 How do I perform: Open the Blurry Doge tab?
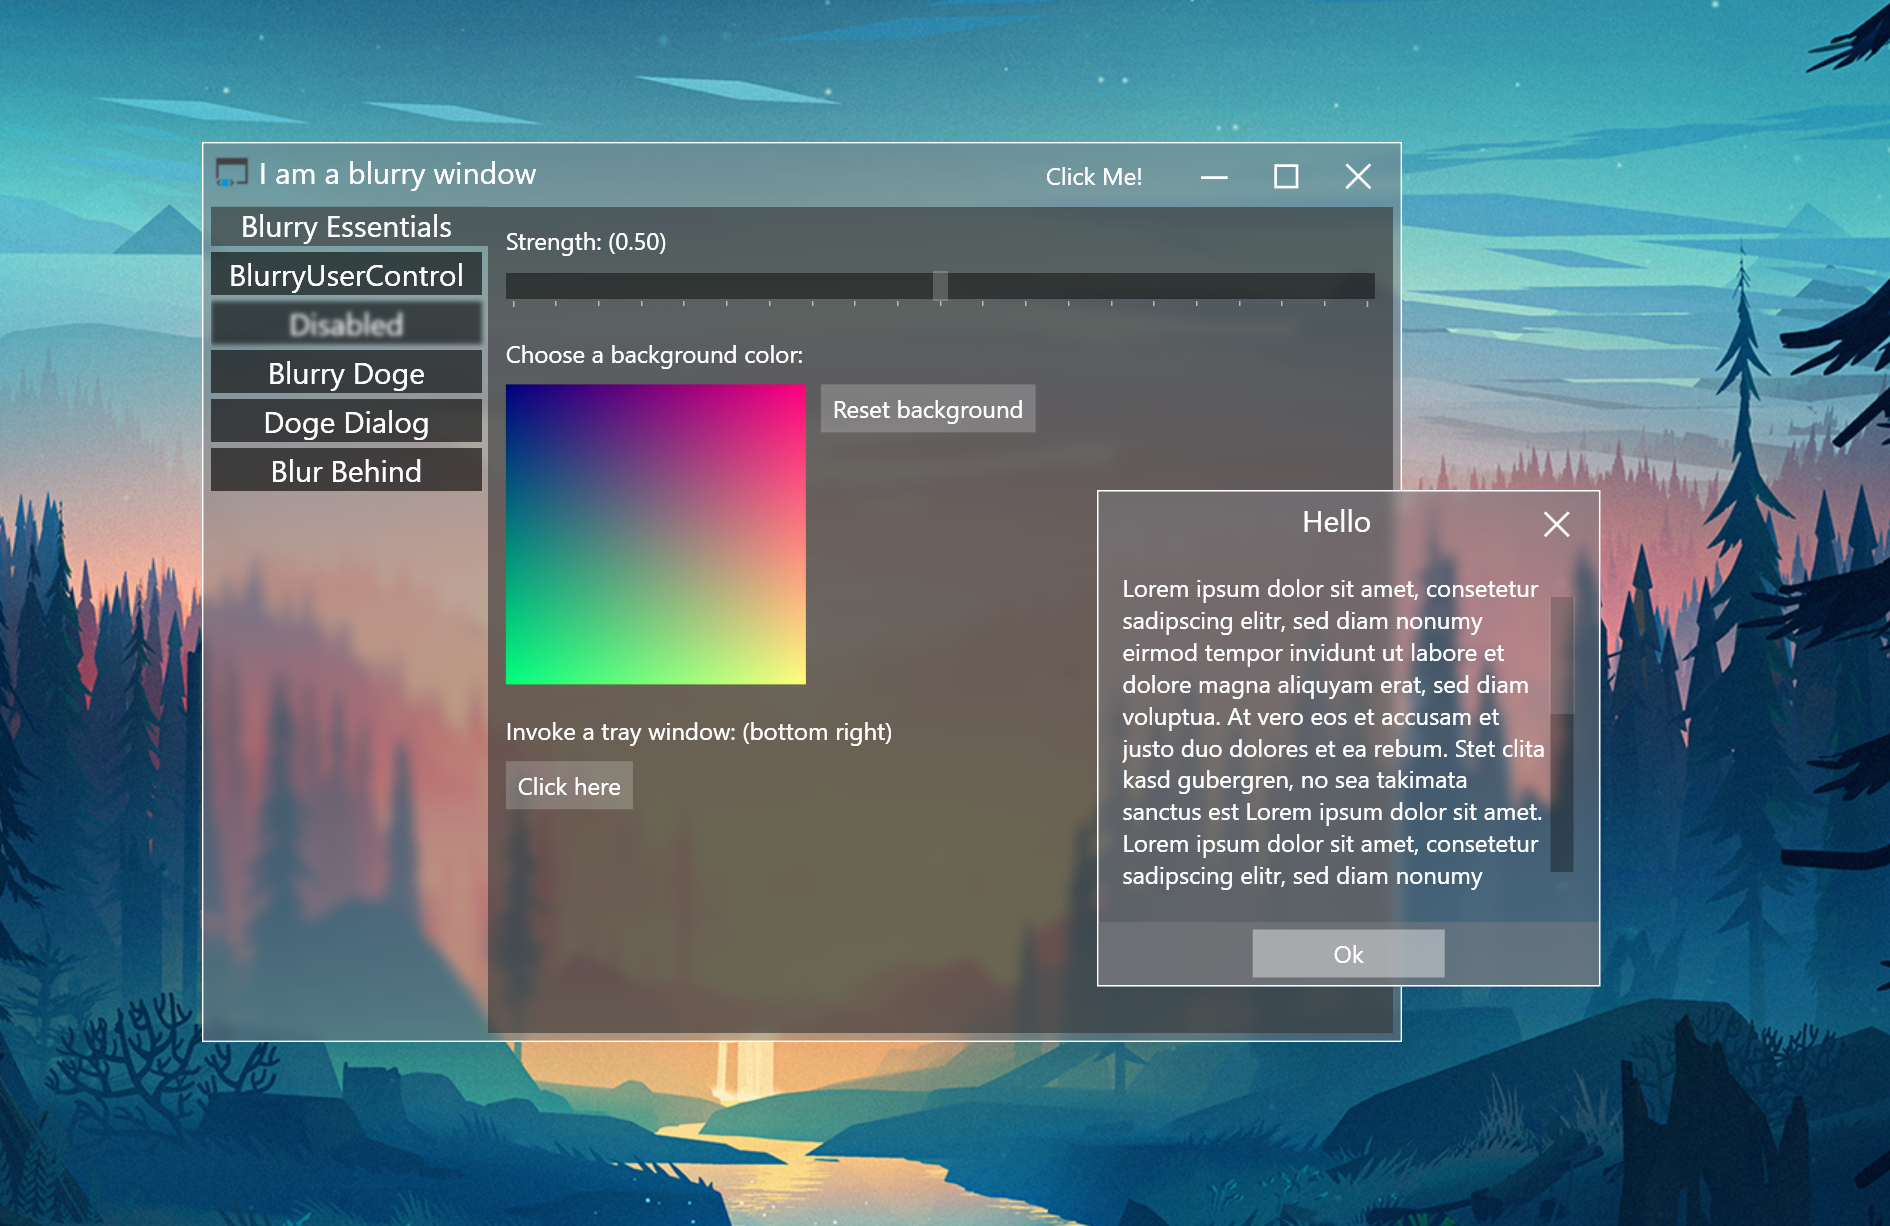pos(346,373)
